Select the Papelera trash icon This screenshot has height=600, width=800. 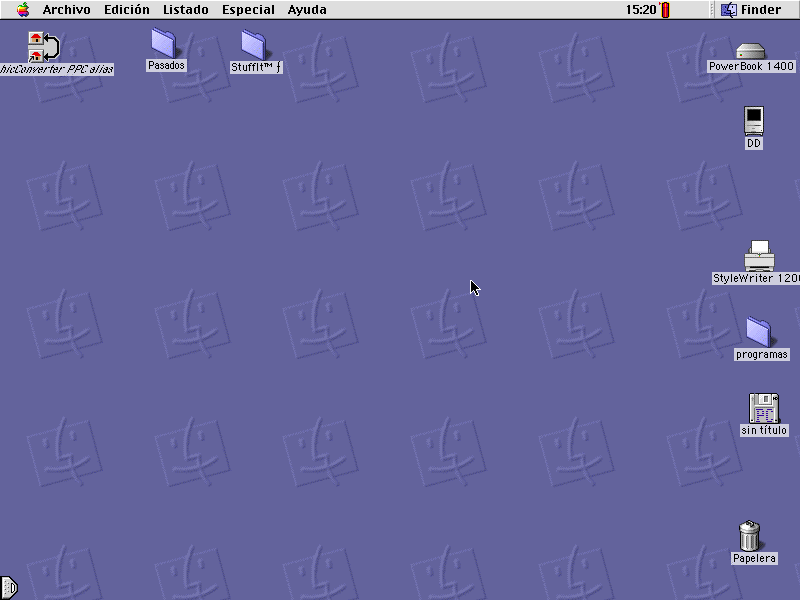[x=749, y=536]
